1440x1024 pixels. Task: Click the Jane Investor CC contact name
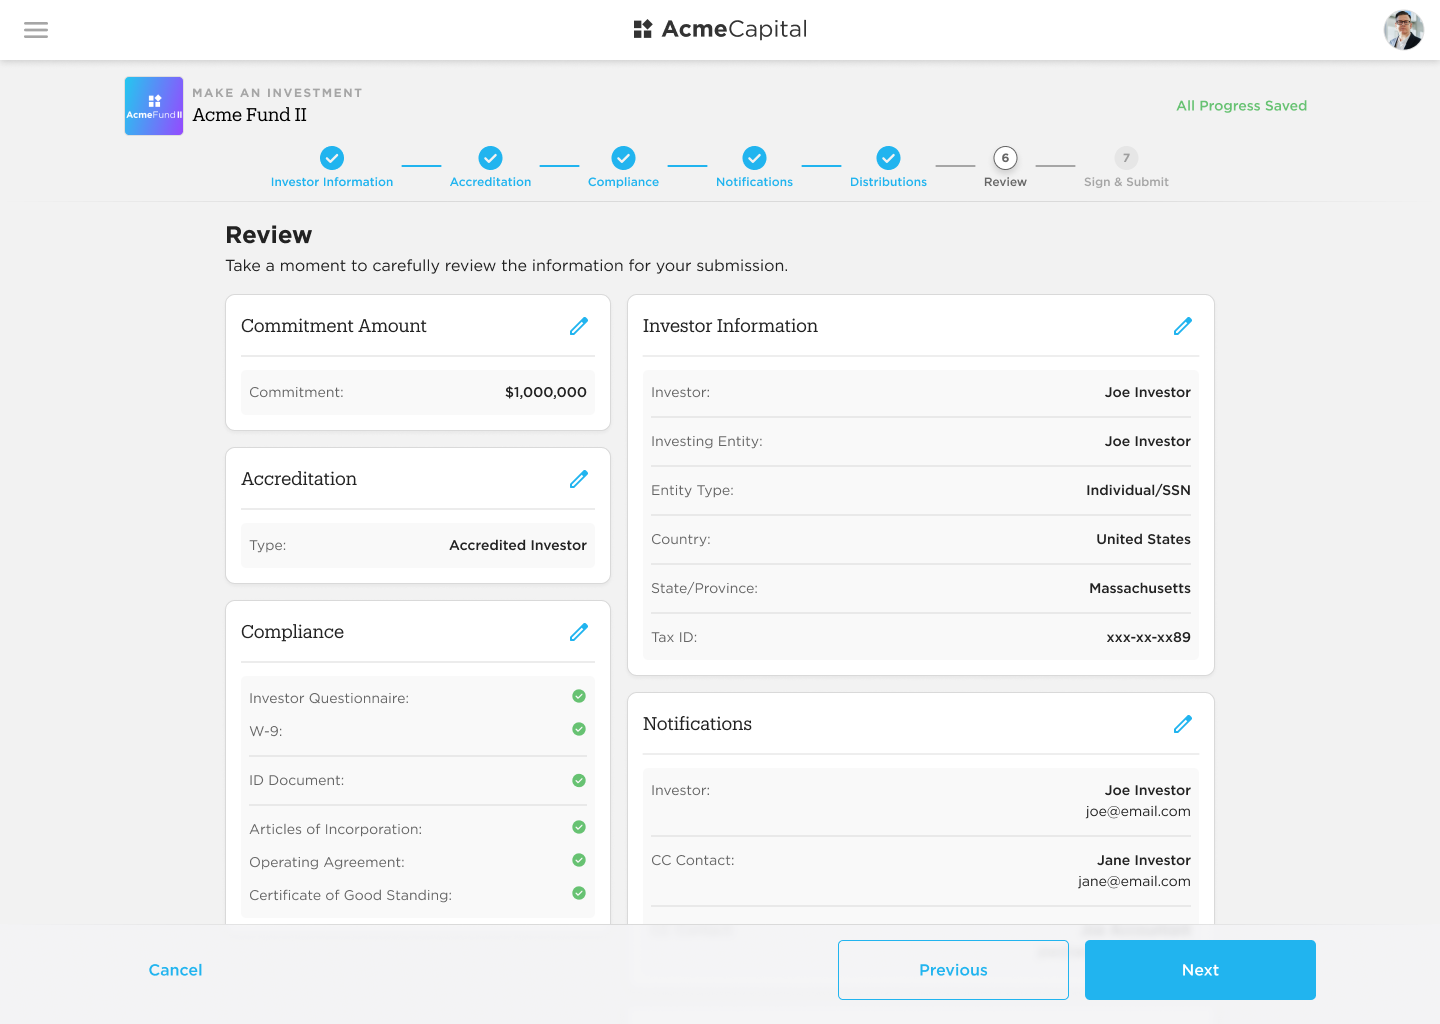click(1144, 860)
